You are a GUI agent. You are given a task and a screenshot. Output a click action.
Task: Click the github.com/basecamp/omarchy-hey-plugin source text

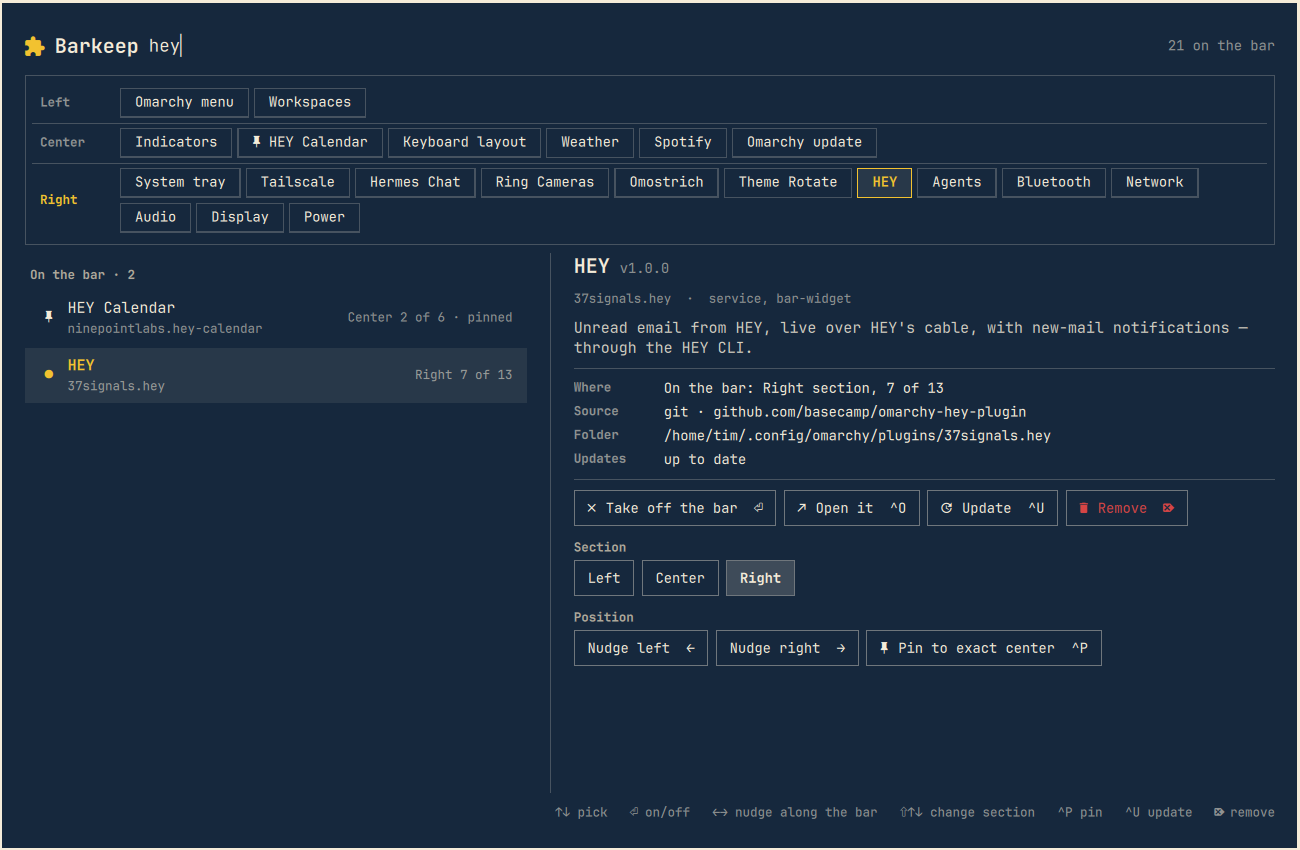[870, 412]
